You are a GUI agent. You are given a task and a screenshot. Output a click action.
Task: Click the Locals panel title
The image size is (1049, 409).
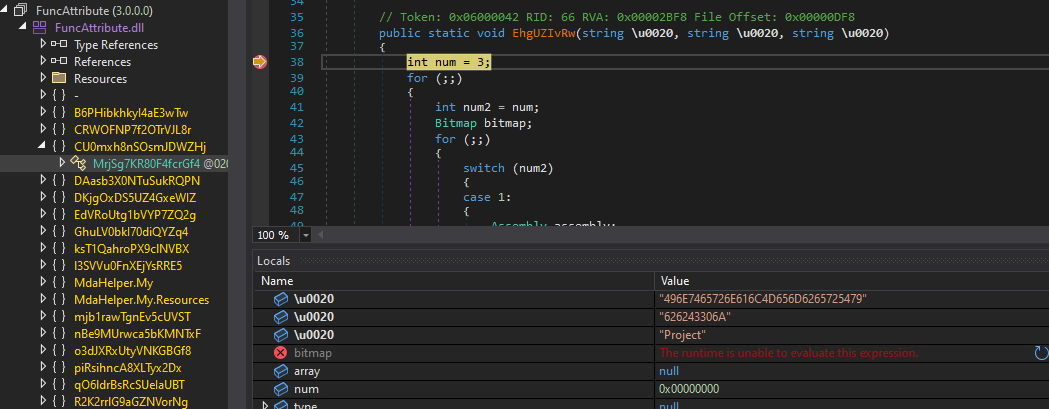pyautogui.click(x=273, y=260)
